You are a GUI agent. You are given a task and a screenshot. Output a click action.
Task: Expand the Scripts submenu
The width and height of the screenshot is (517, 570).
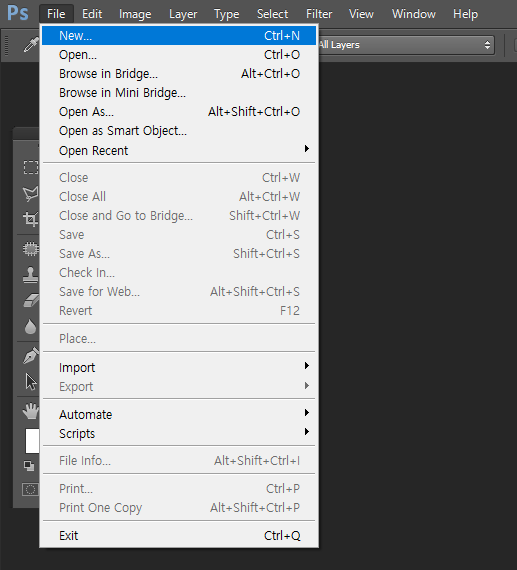coord(179,433)
